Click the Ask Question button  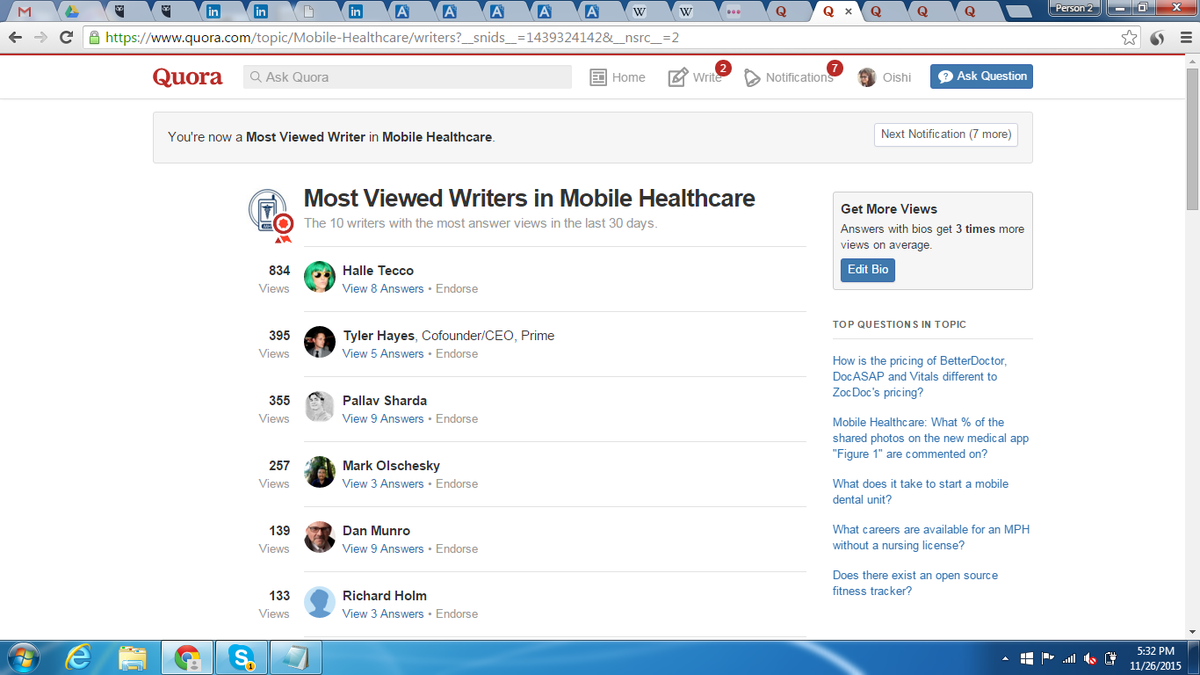pos(981,76)
